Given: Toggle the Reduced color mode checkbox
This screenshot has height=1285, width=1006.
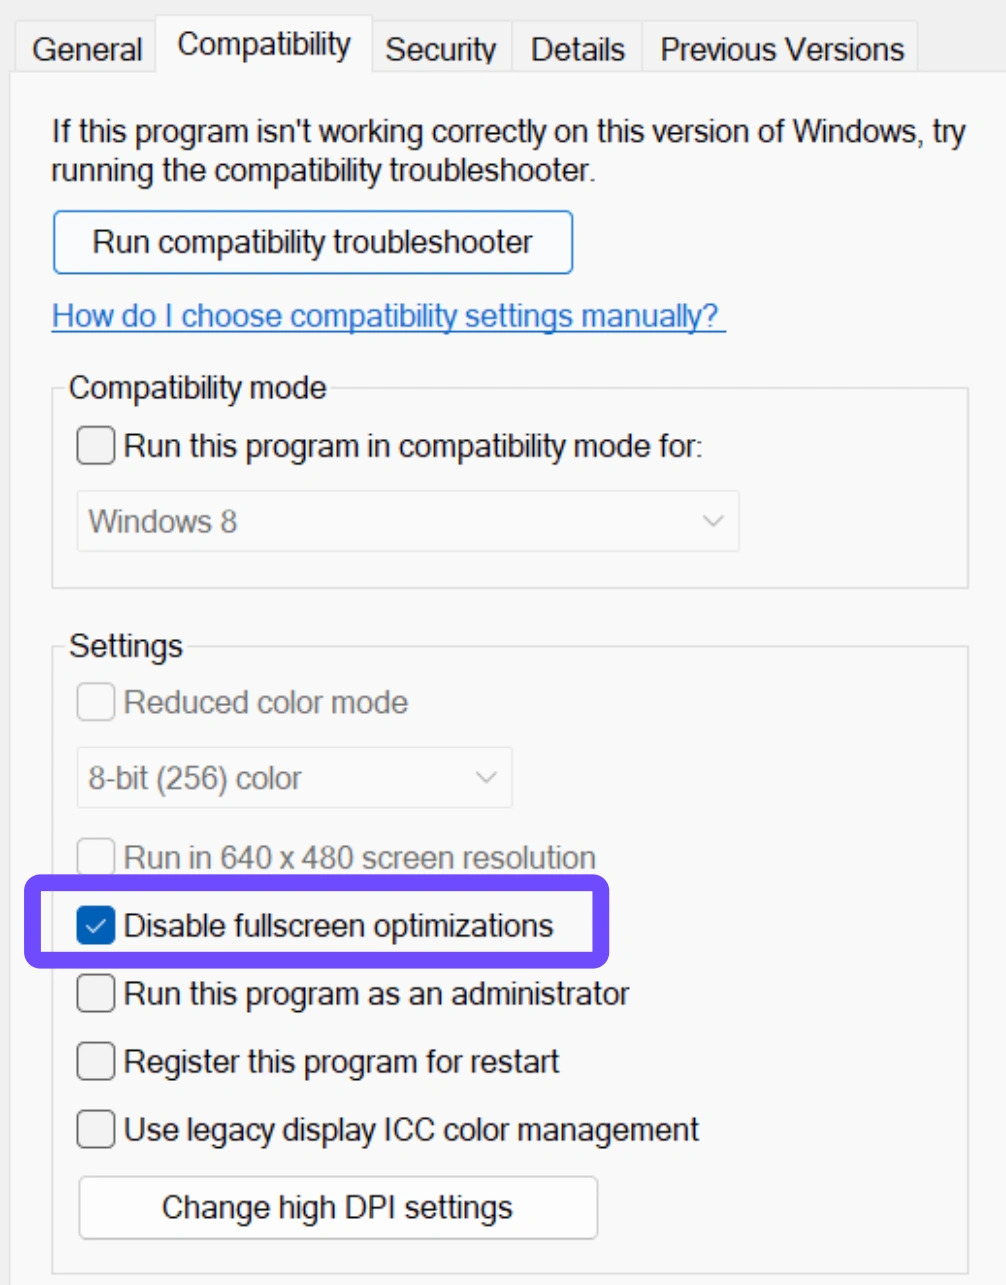Looking at the screenshot, I should pos(96,702).
